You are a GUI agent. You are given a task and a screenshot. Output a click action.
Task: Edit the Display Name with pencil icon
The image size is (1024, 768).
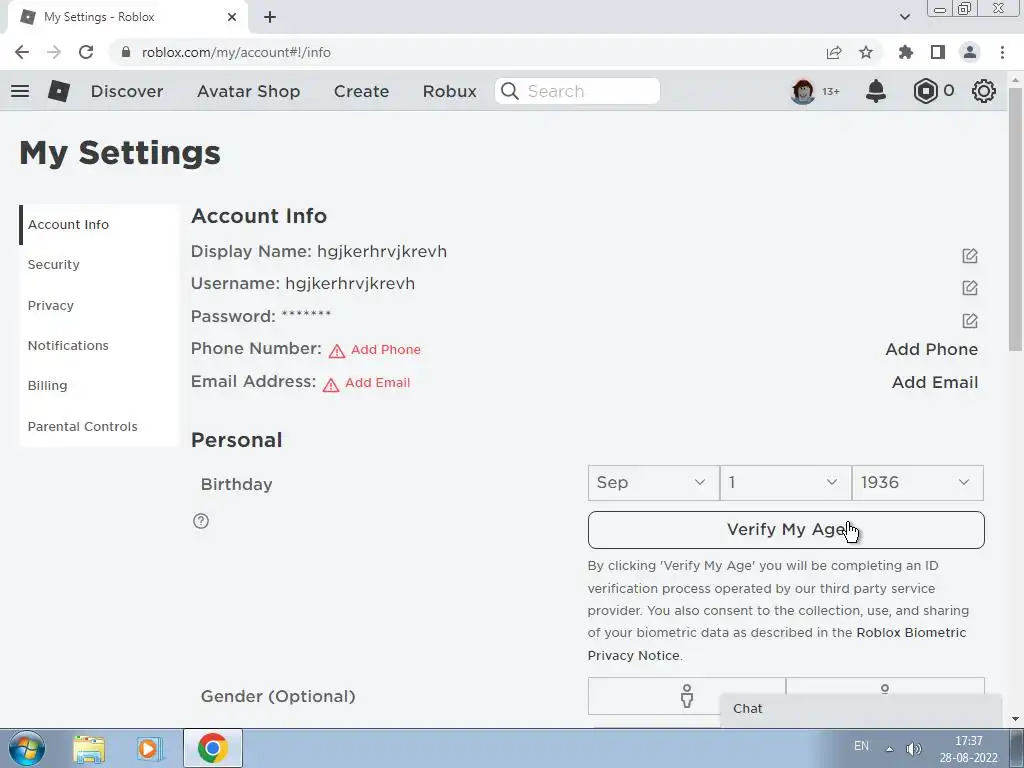(x=970, y=255)
